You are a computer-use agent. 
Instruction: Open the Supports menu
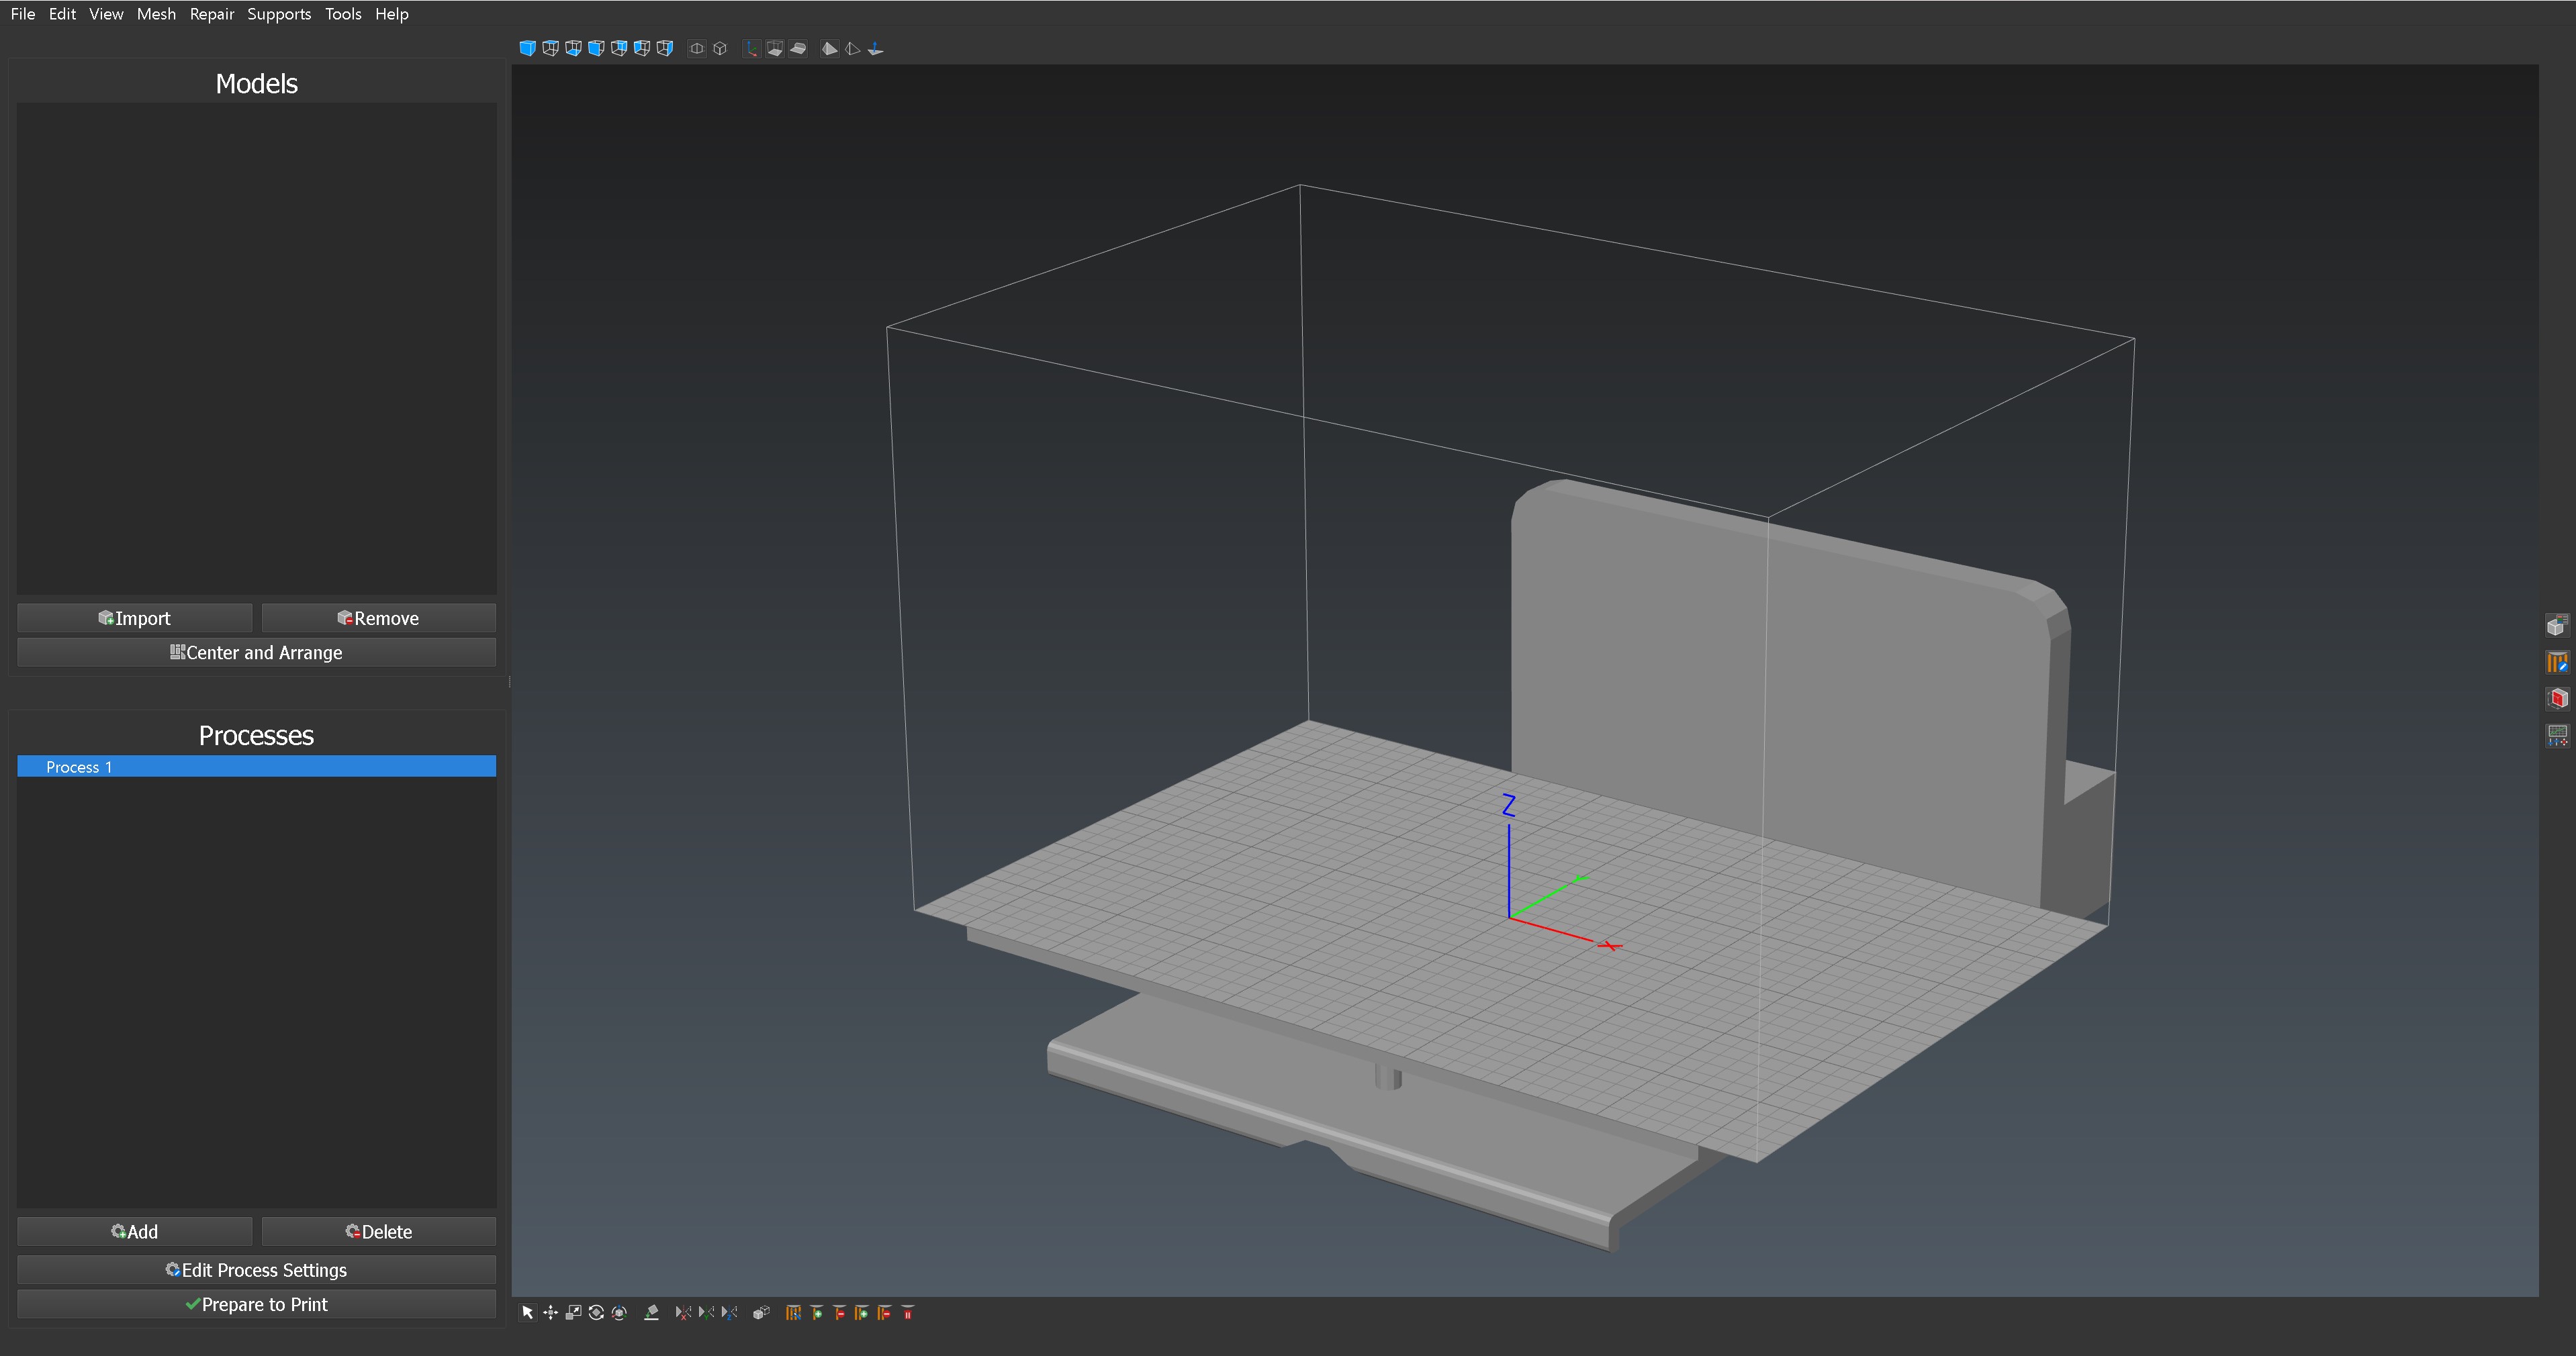(279, 14)
